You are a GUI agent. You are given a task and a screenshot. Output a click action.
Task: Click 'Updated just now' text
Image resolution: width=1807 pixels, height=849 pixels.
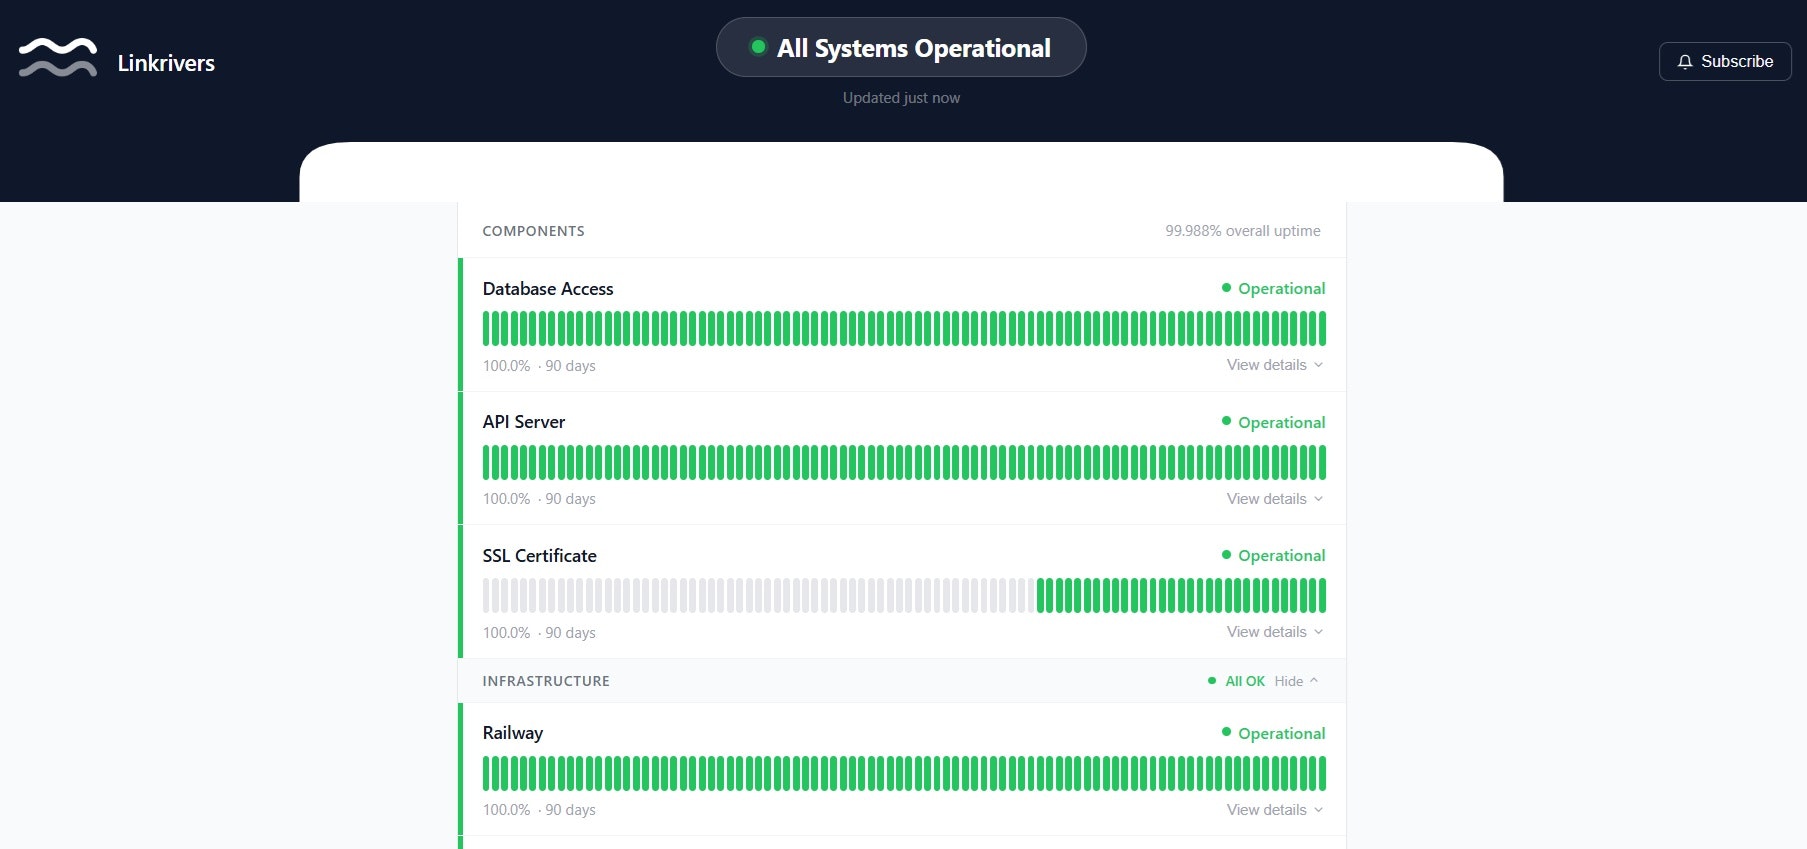coord(901,98)
